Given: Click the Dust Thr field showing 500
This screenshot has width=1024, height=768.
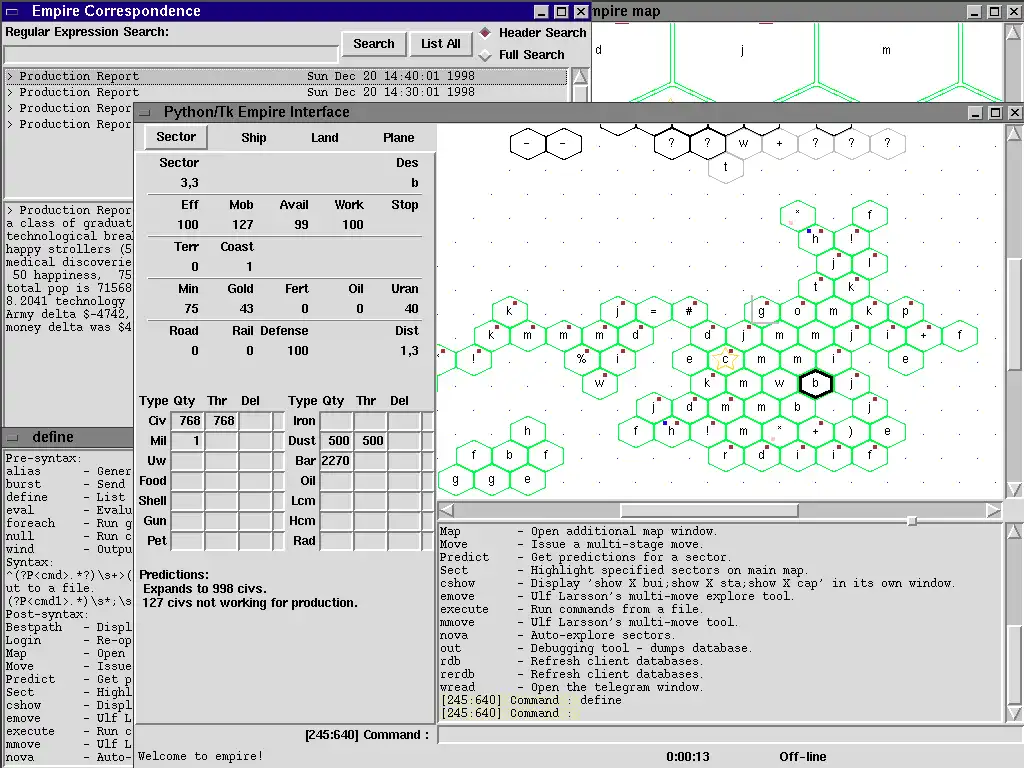Looking at the screenshot, I should click(x=370, y=441).
